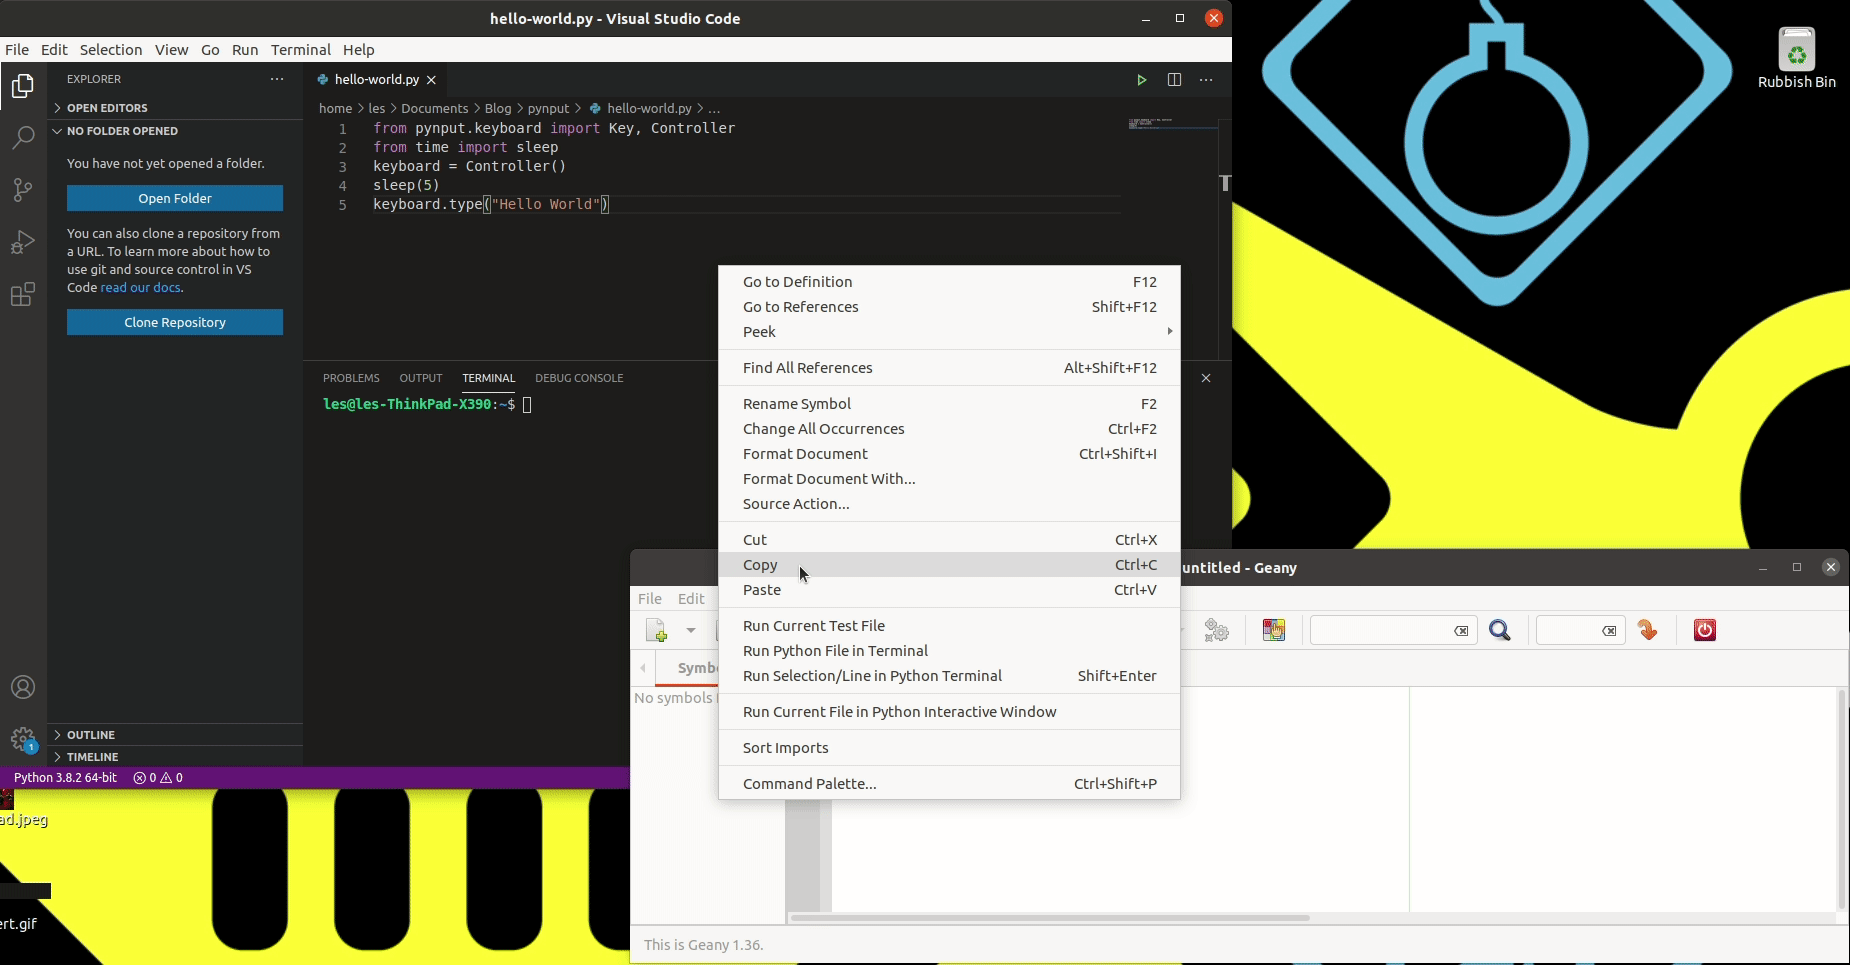Expand the Open Editors section
The image size is (1850, 965).
point(107,108)
